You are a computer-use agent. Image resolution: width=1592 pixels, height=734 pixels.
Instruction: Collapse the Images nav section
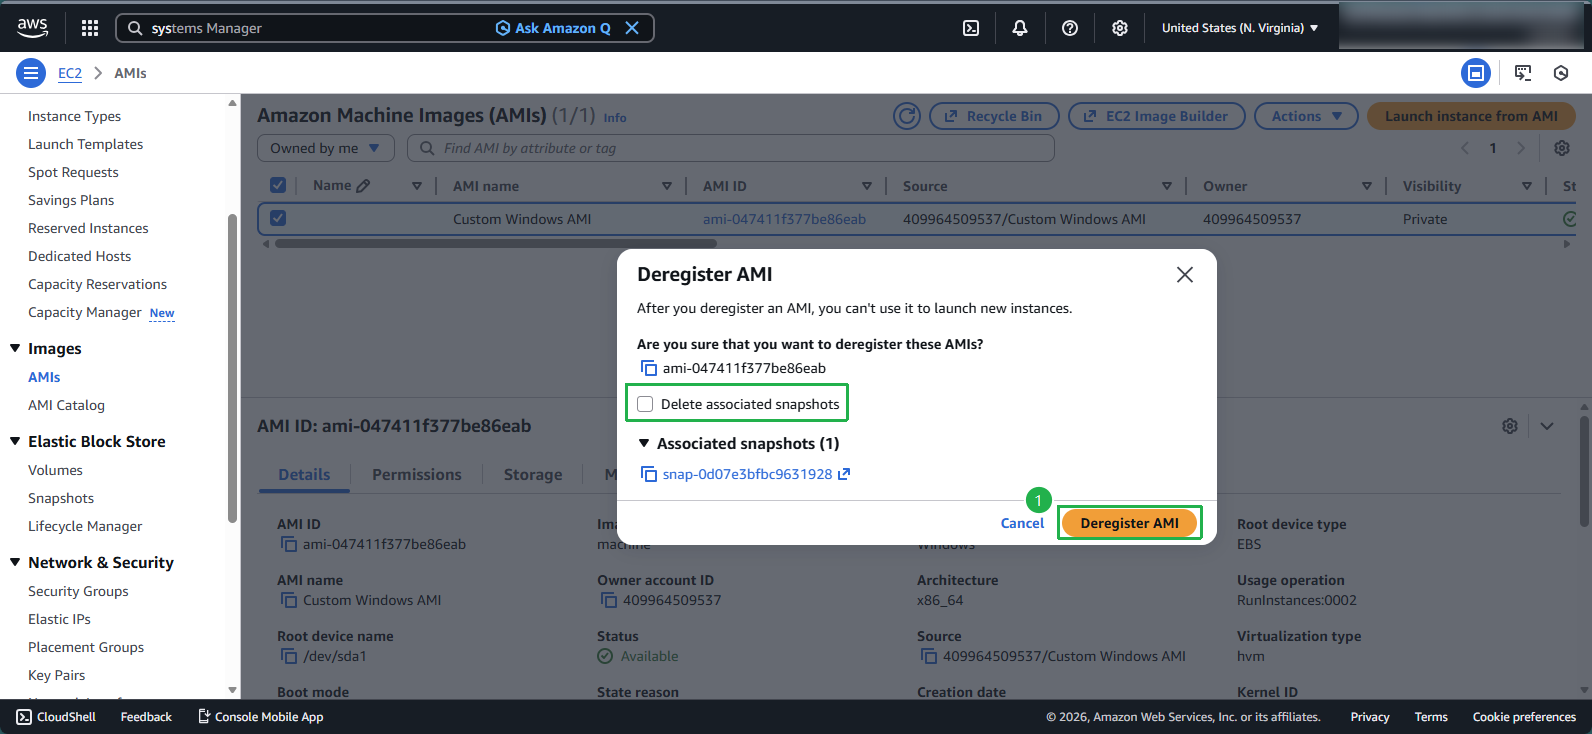[15, 348]
